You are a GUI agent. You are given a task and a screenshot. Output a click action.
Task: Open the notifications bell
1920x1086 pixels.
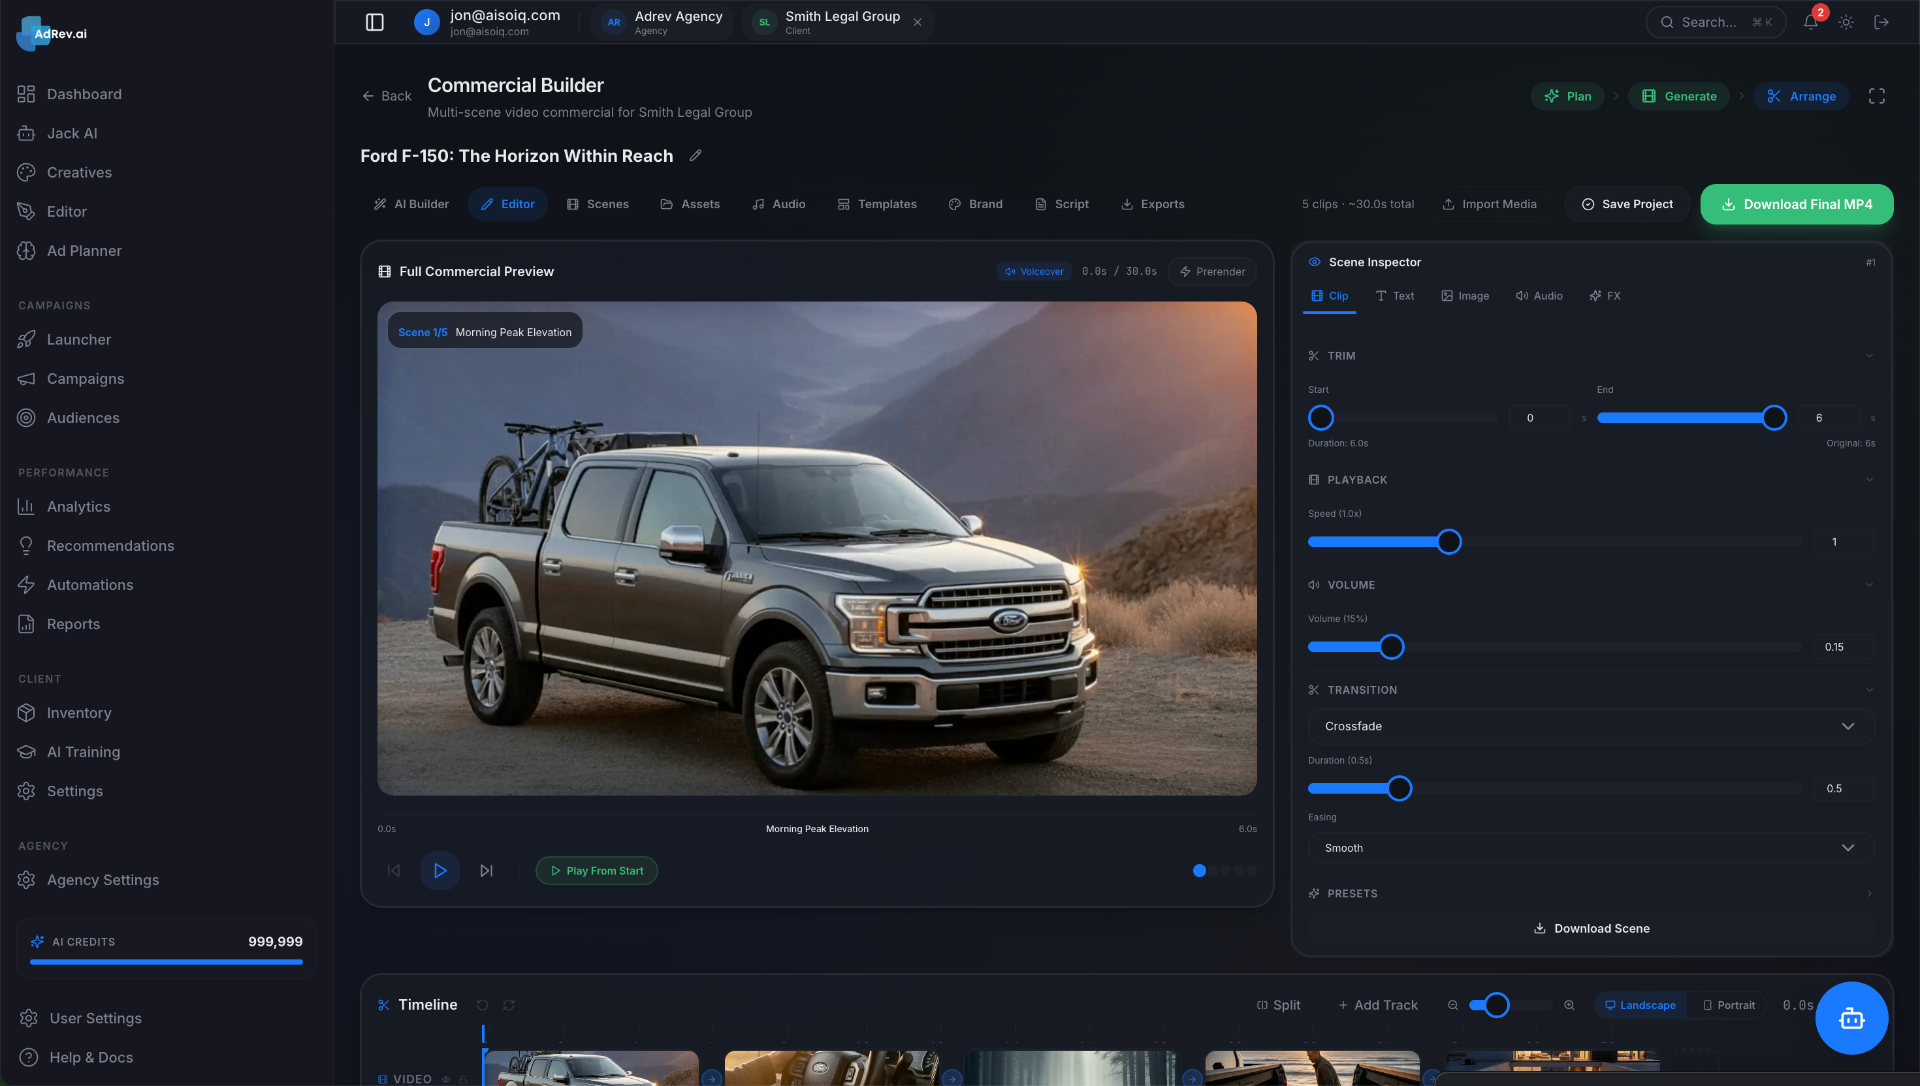pos(1811,22)
